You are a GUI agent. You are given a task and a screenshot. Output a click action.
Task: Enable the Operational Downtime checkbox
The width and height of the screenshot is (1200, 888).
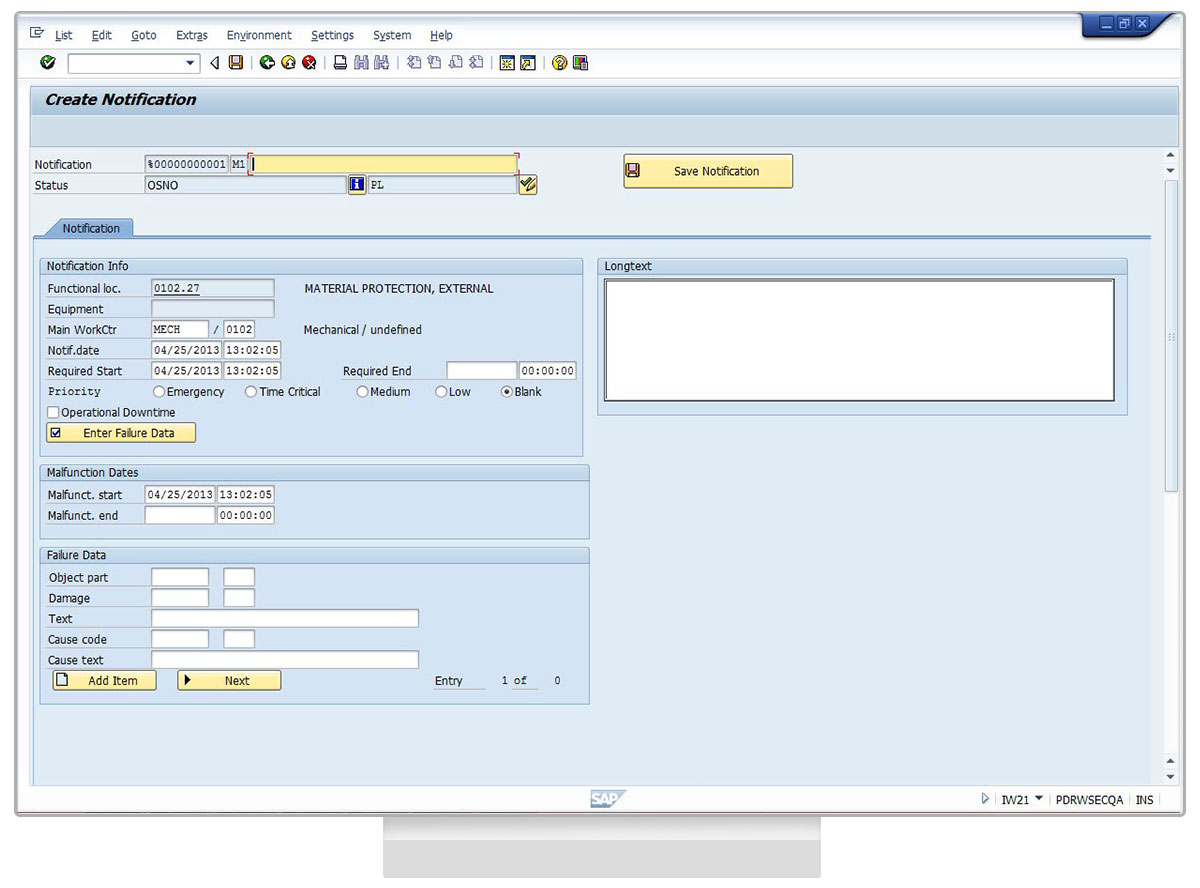pos(53,413)
